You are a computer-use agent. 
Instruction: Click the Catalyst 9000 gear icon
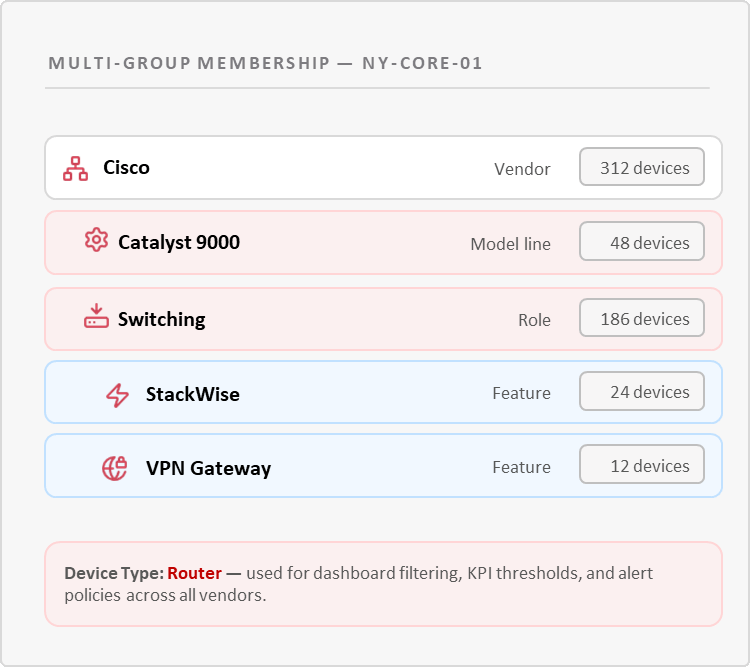click(96, 241)
